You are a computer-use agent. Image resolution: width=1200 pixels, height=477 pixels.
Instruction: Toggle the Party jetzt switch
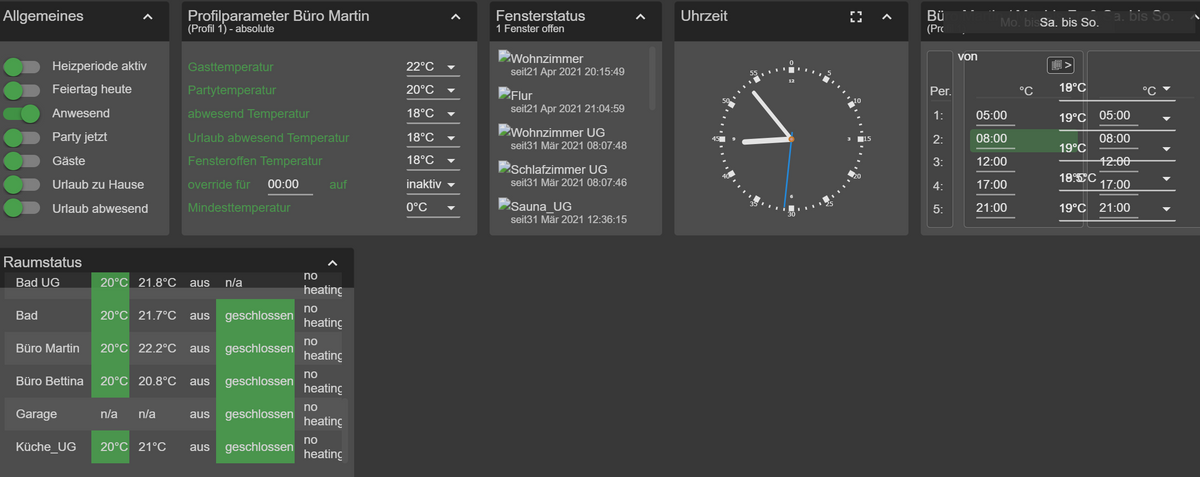pos(22,137)
